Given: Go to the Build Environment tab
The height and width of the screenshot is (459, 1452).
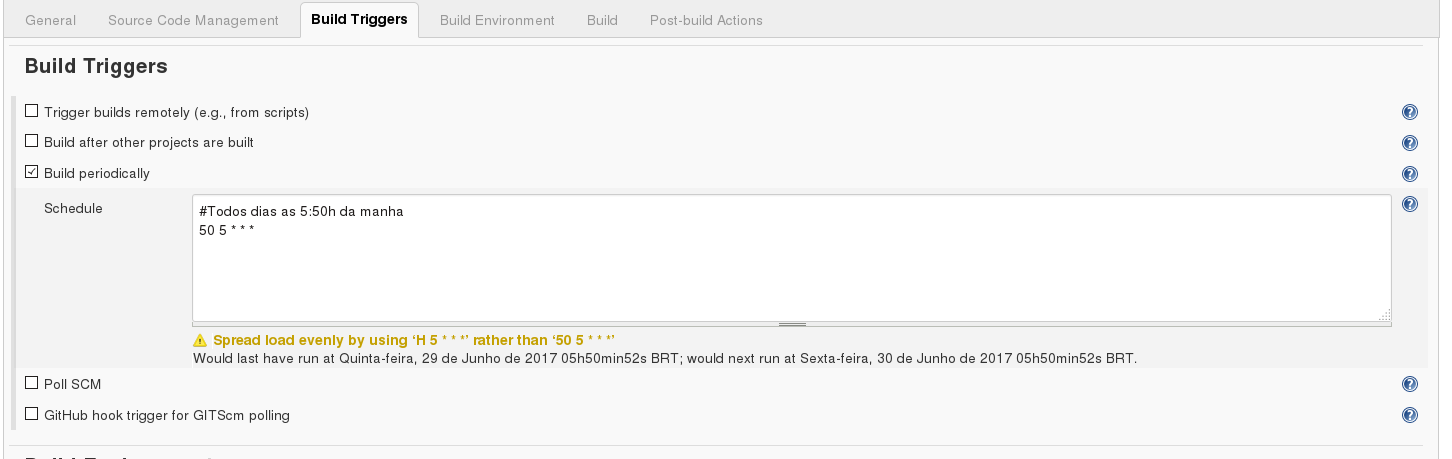Looking at the screenshot, I should pyautogui.click(x=497, y=20).
